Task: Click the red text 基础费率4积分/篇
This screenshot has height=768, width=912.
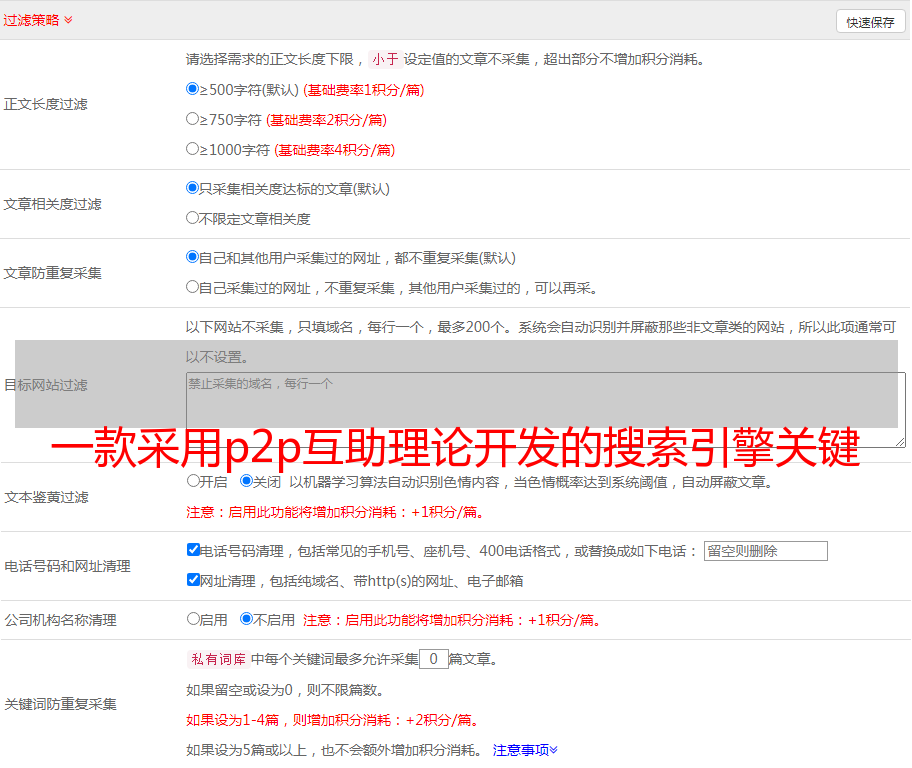Action: (x=335, y=150)
